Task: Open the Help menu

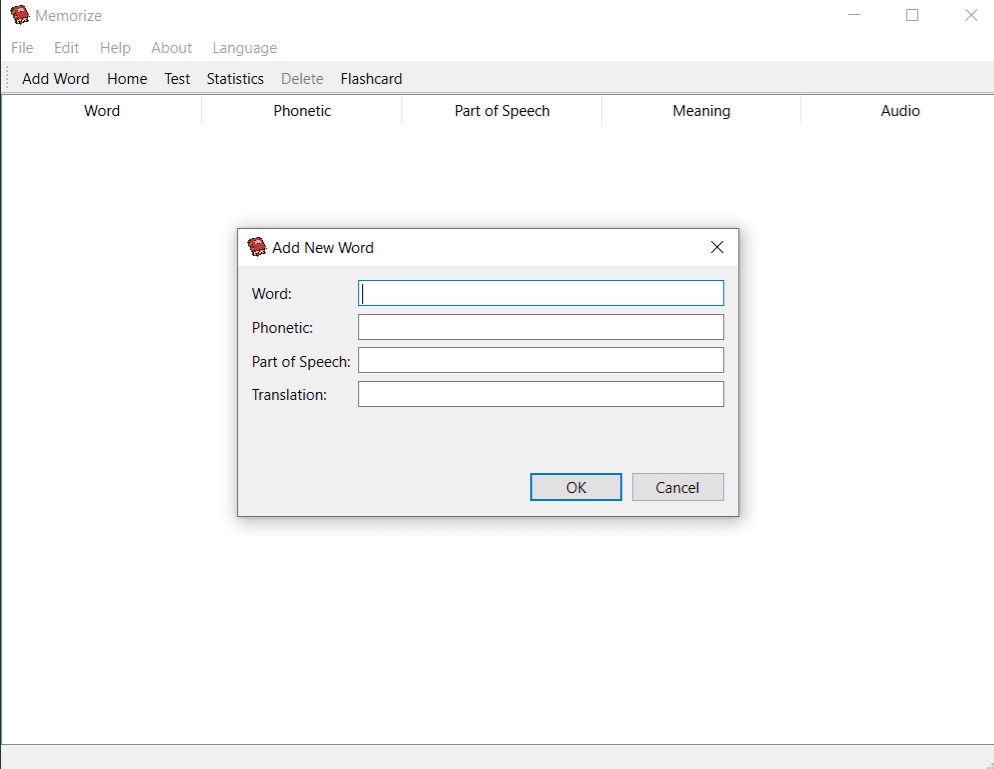Action: 115,48
